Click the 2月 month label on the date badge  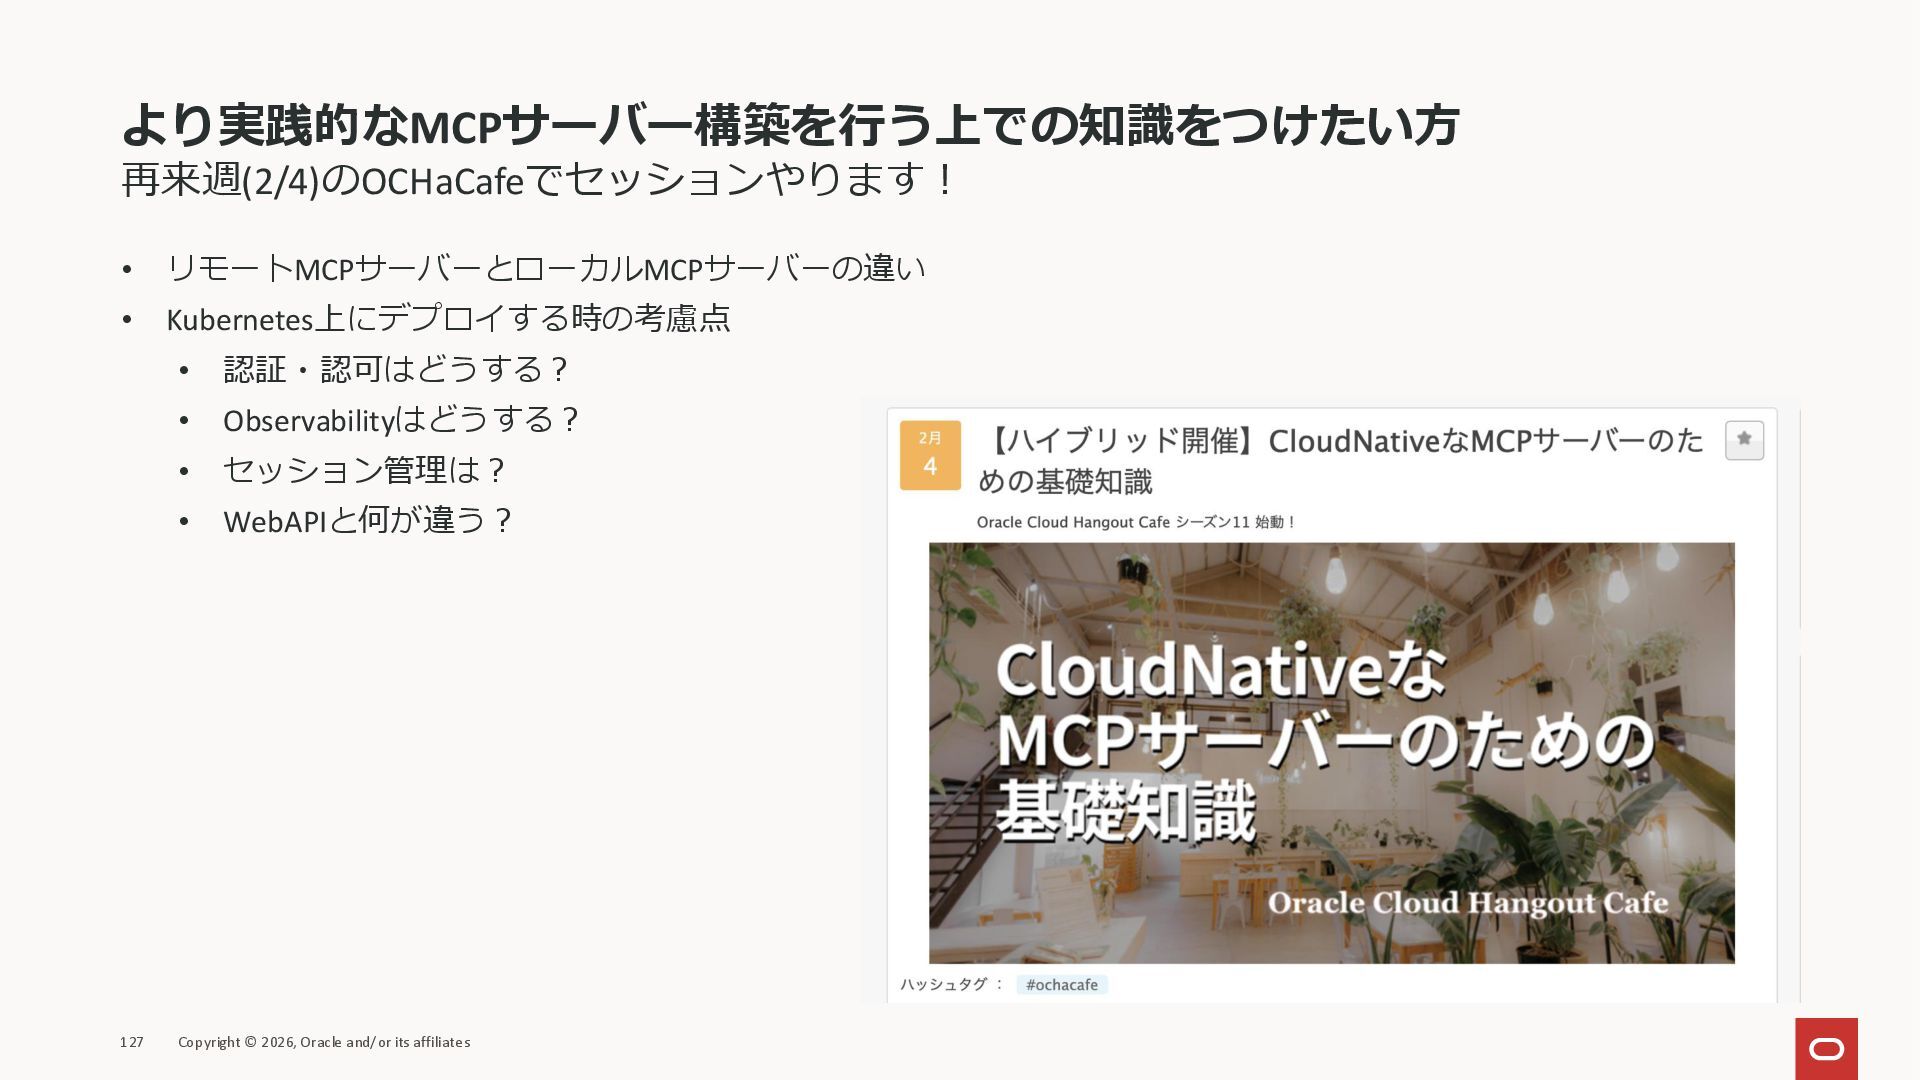click(x=930, y=438)
